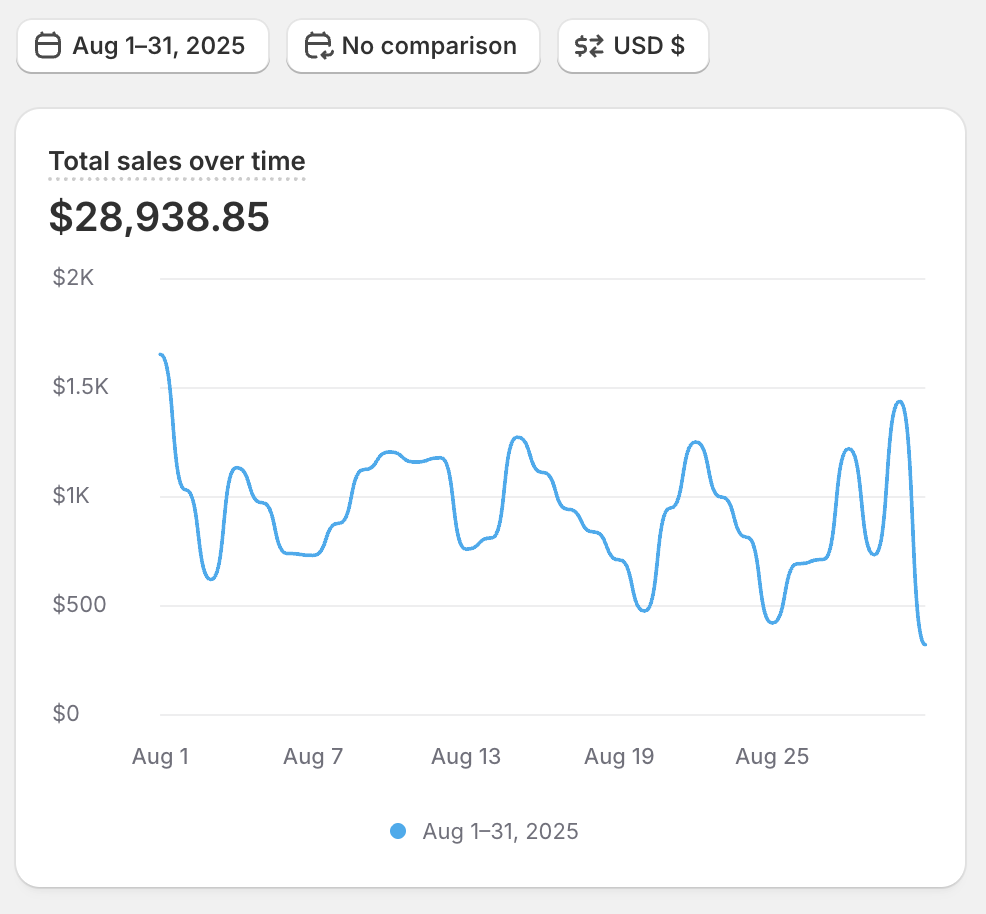Image resolution: width=986 pixels, height=914 pixels.
Task: Click the currency exchange arrows icon
Action: coord(589,46)
